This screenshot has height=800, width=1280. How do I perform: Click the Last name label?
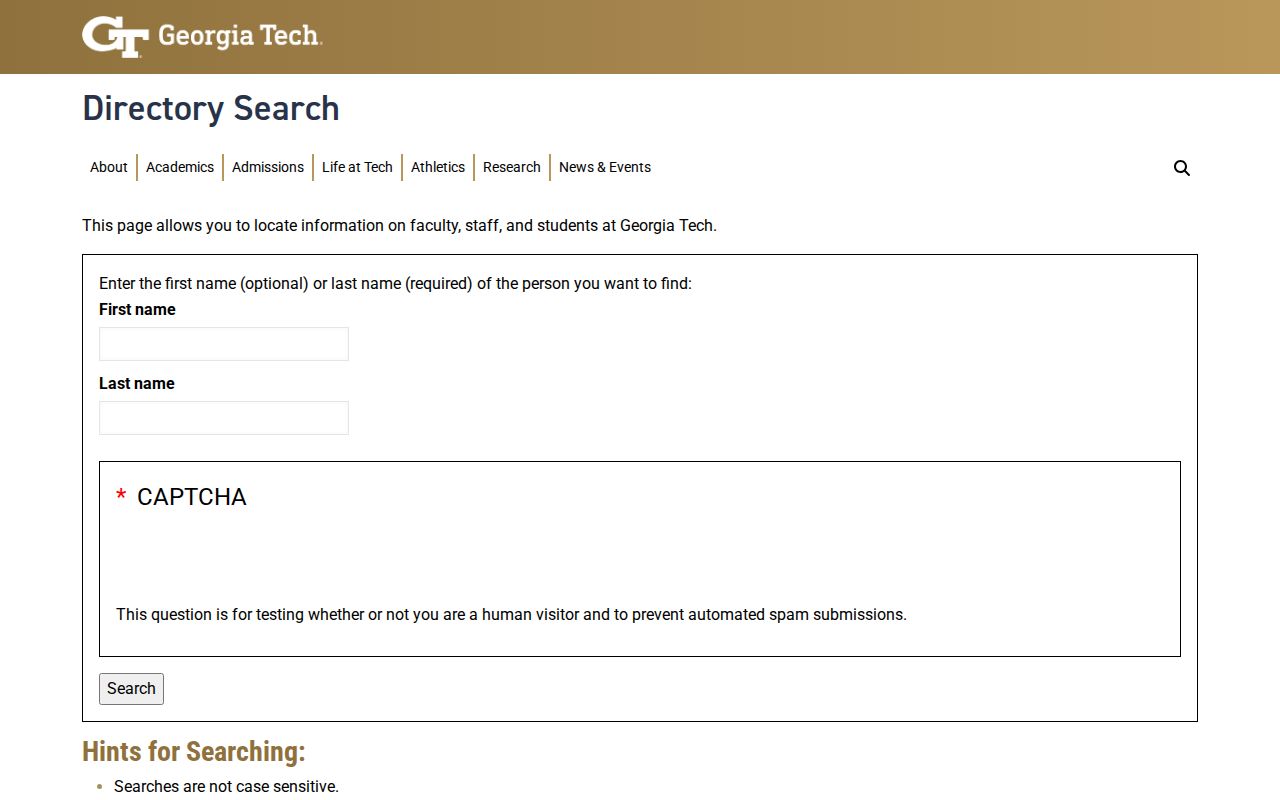pyautogui.click(x=137, y=384)
